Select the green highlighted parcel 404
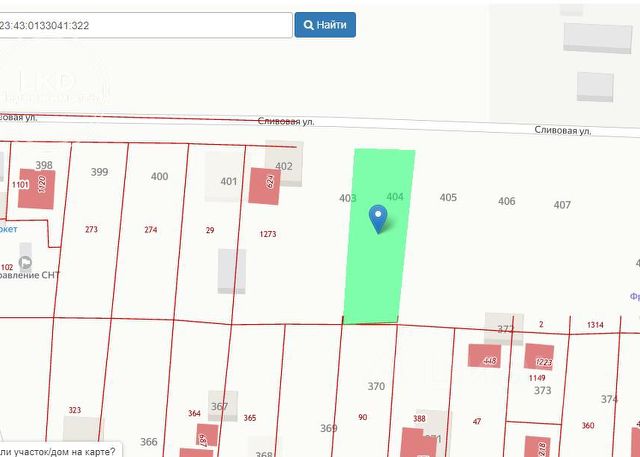The image size is (640, 457). (380, 237)
